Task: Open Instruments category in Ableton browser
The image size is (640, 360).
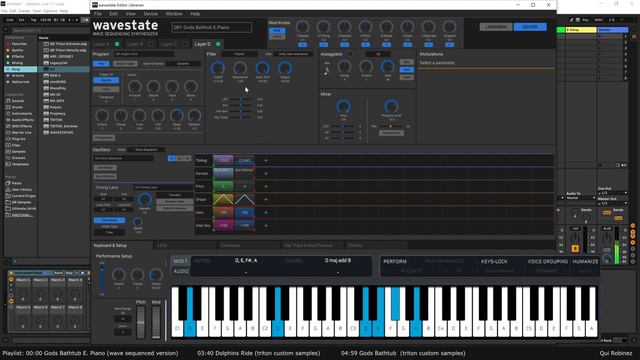Action: (x=22, y=113)
